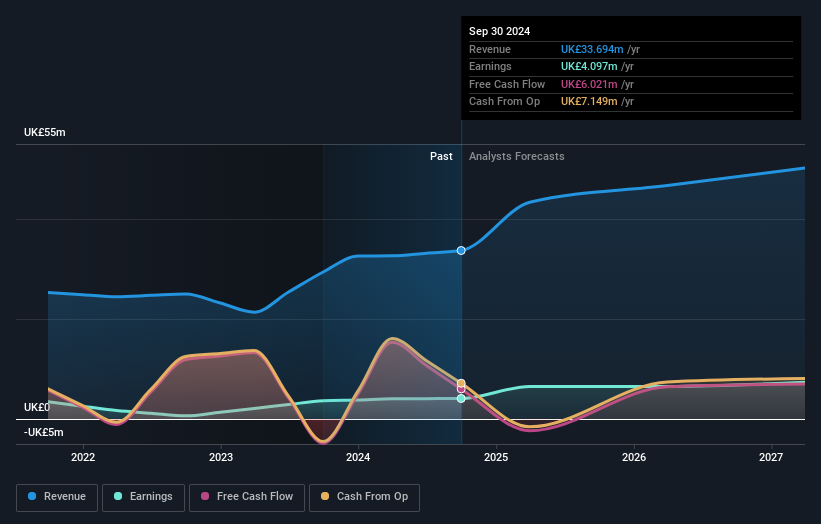Click the Revenue label in tooltip
Screen dimensions: 821x524
coord(490,49)
